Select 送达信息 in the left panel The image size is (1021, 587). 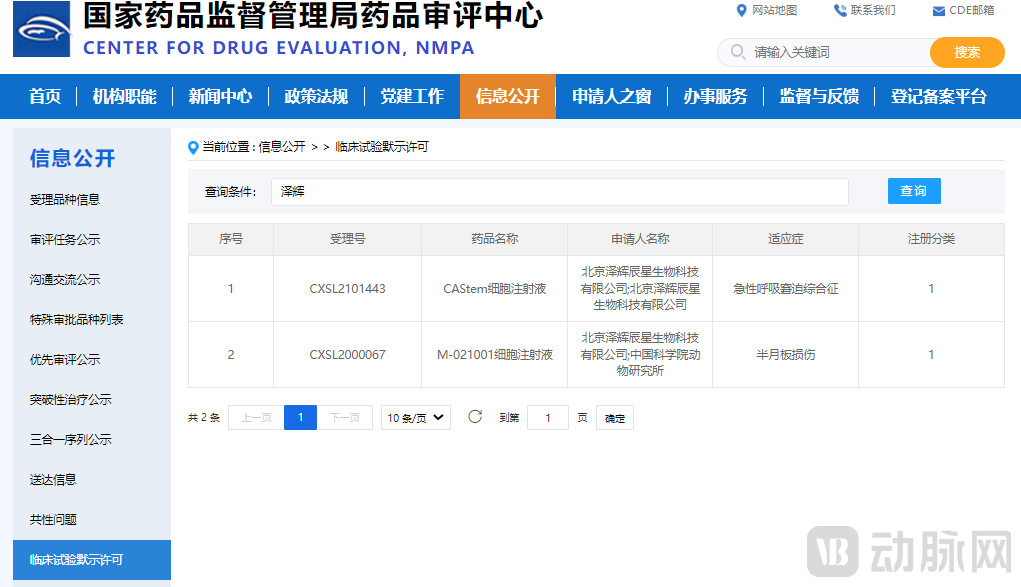click(55, 480)
